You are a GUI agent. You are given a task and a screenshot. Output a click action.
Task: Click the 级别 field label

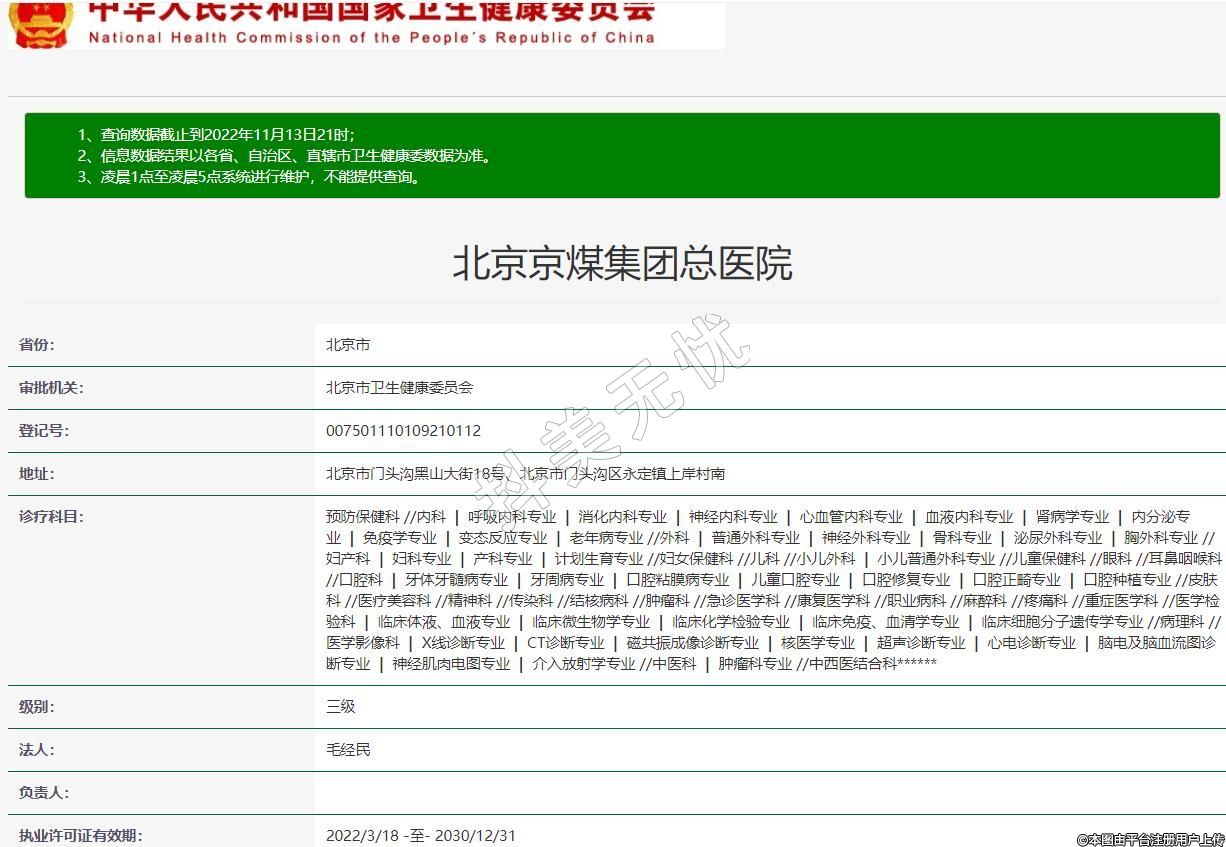(x=37, y=707)
